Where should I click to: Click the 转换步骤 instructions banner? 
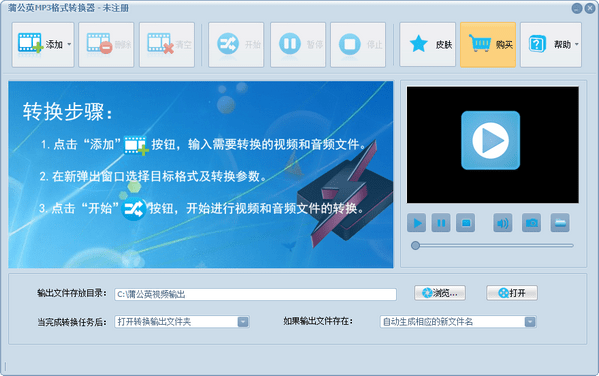coord(201,174)
